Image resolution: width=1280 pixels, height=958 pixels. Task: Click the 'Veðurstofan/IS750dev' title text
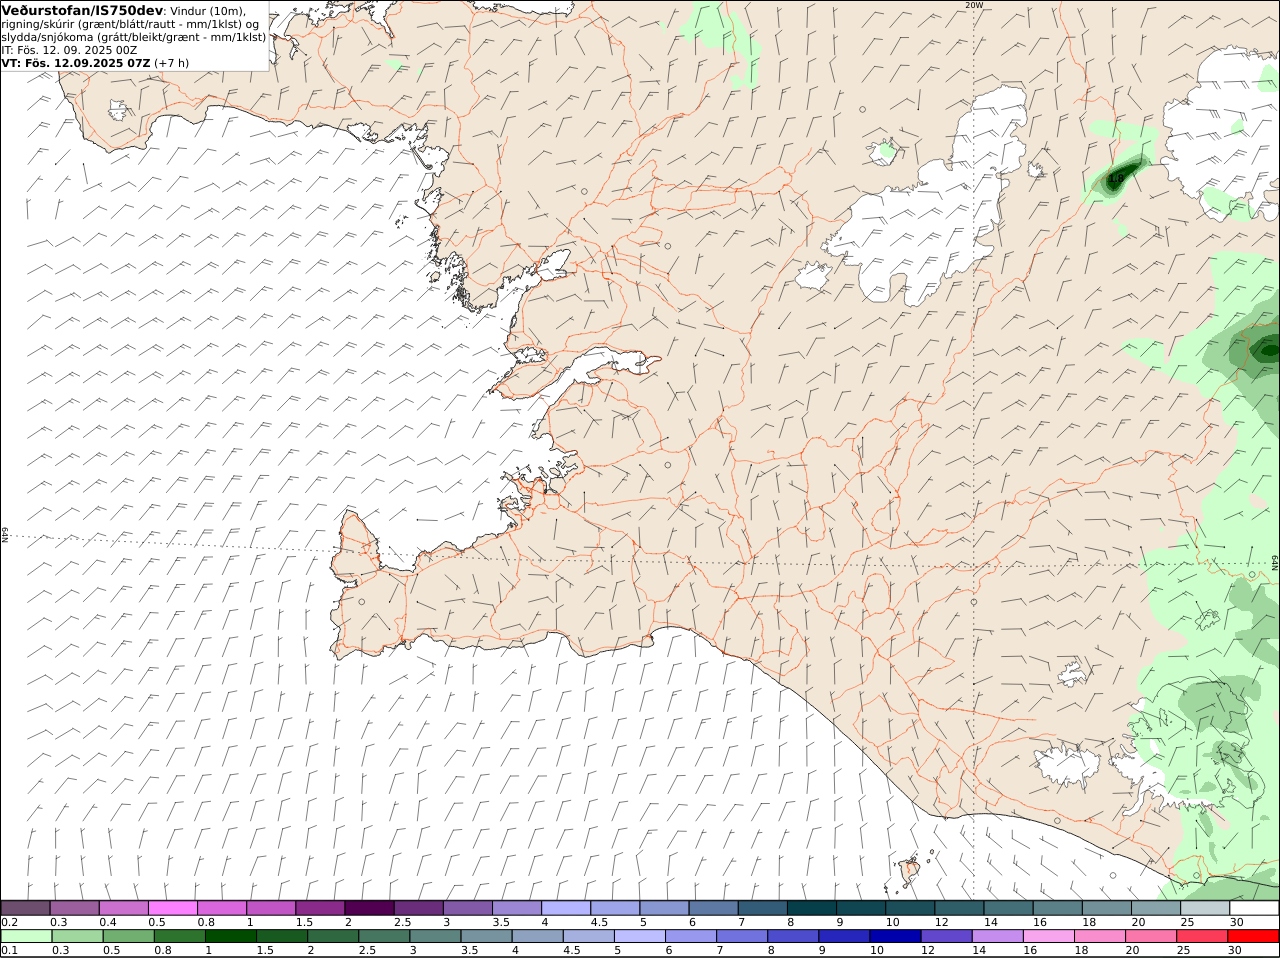pos(82,10)
